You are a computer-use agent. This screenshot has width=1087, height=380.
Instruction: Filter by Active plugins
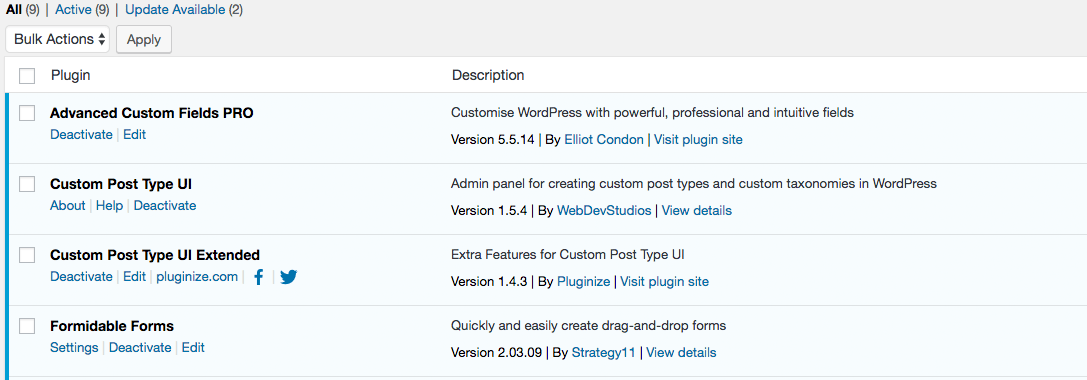[73, 10]
